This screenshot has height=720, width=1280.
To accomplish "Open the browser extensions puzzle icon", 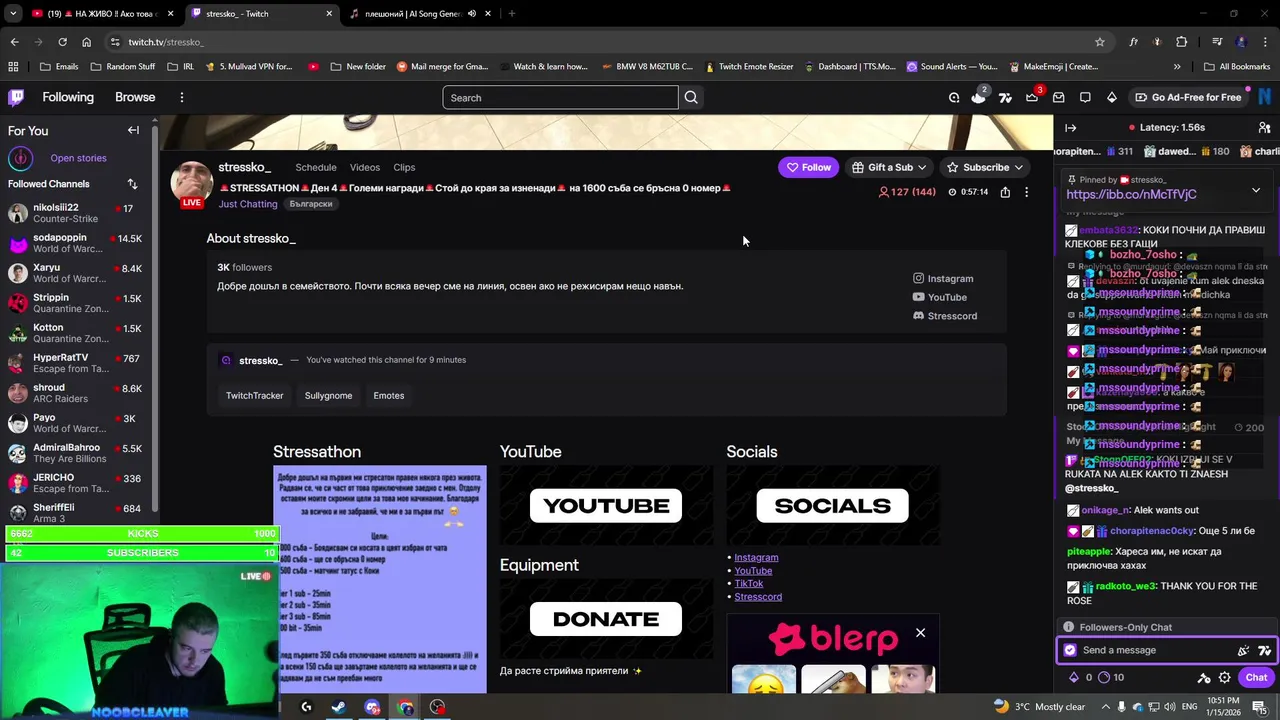I will pos(1182,42).
